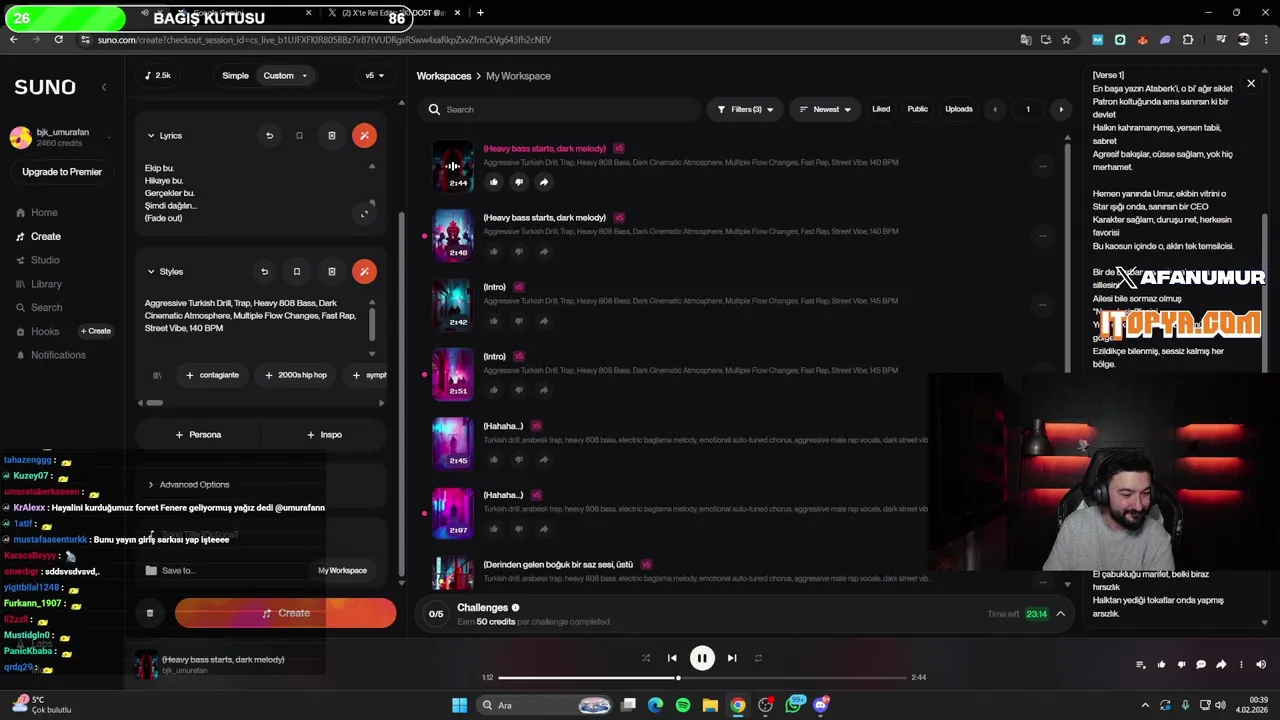Screen dimensions: 1280x720
Task: Open the Windows Start menu
Action: 459,705
